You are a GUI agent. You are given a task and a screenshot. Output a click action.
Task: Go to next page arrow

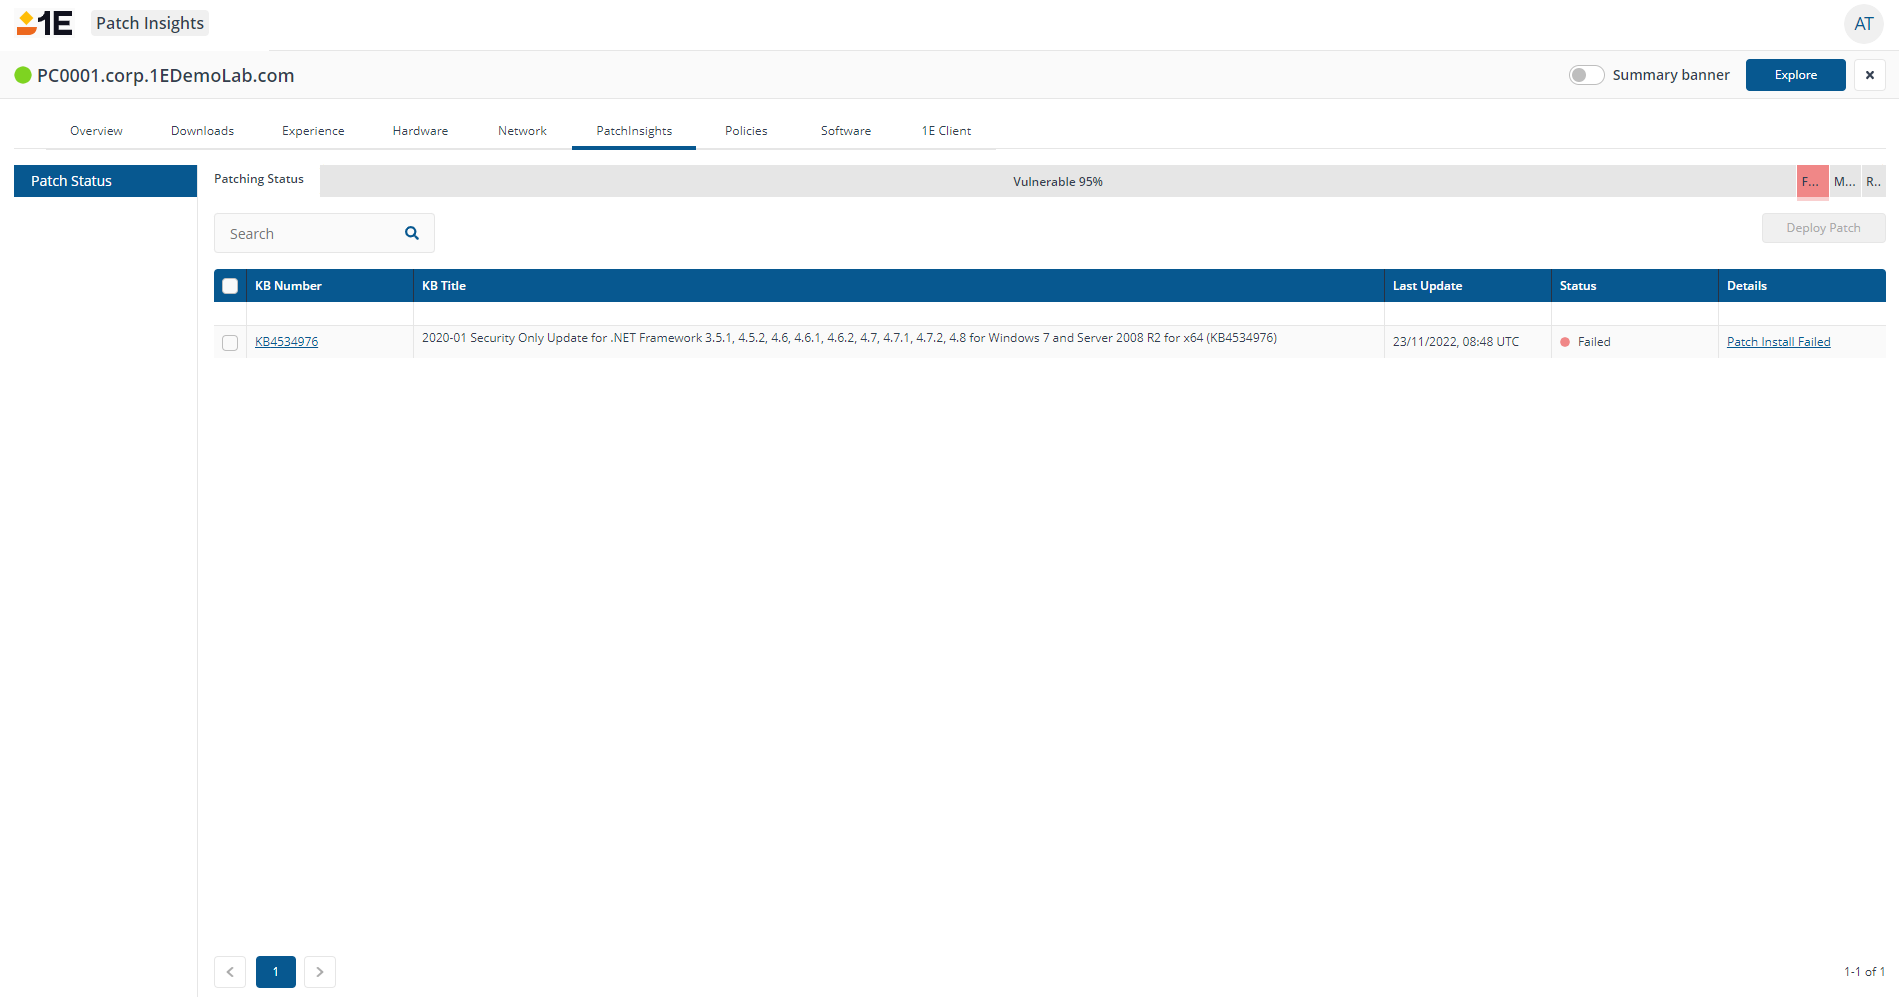(320, 972)
